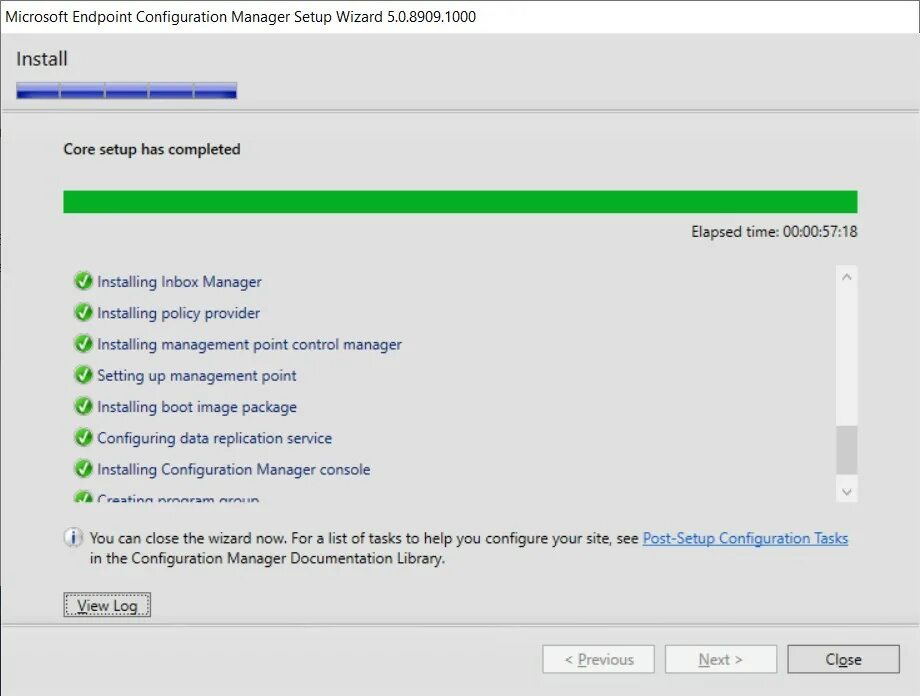Click the disabled Next button

point(721,660)
